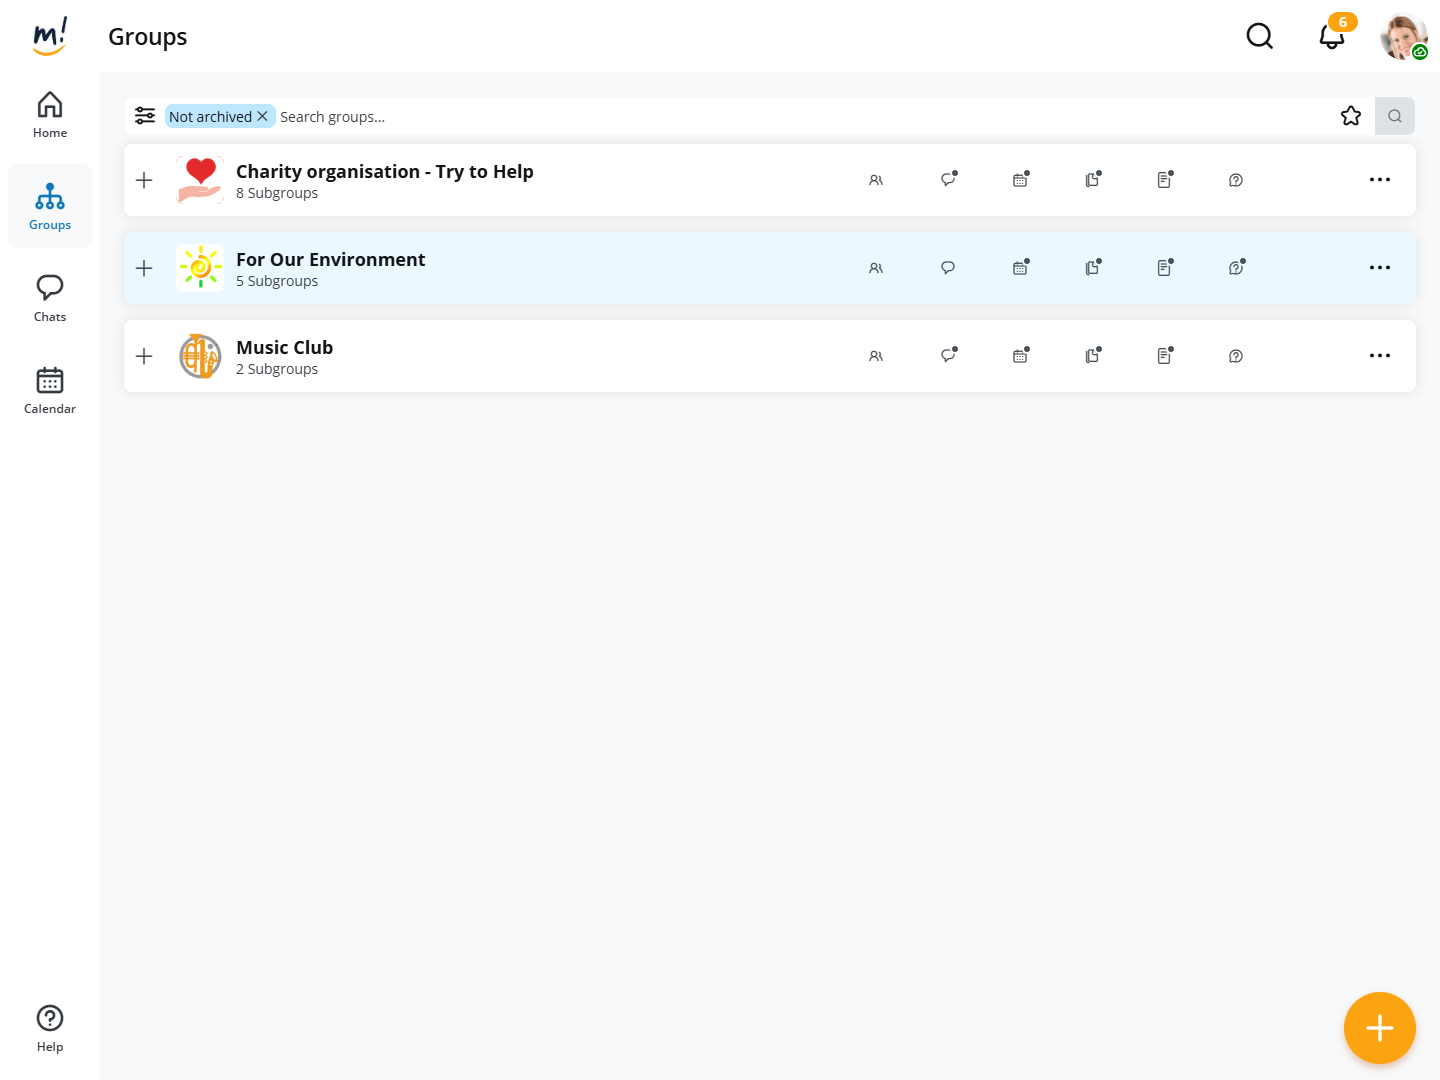Image resolution: width=1440 pixels, height=1080 pixels.
Task: Go to Chats in sidebar
Action: [50, 297]
